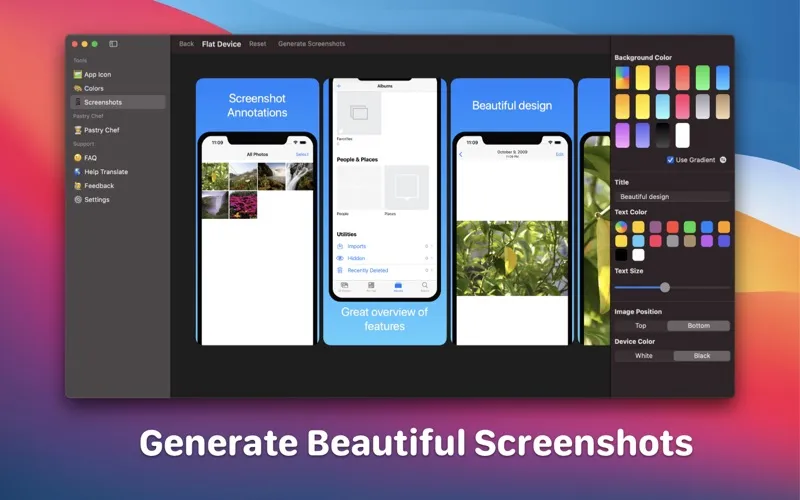Set image position to Top
This screenshot has height=500, width=800.
(x=641, y=326)
